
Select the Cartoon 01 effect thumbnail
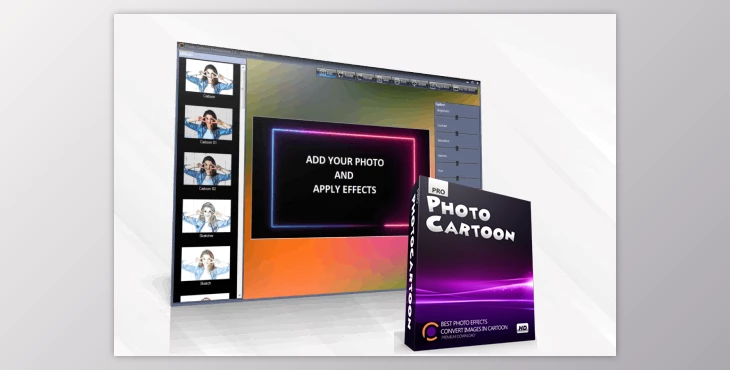pos(209,122)
